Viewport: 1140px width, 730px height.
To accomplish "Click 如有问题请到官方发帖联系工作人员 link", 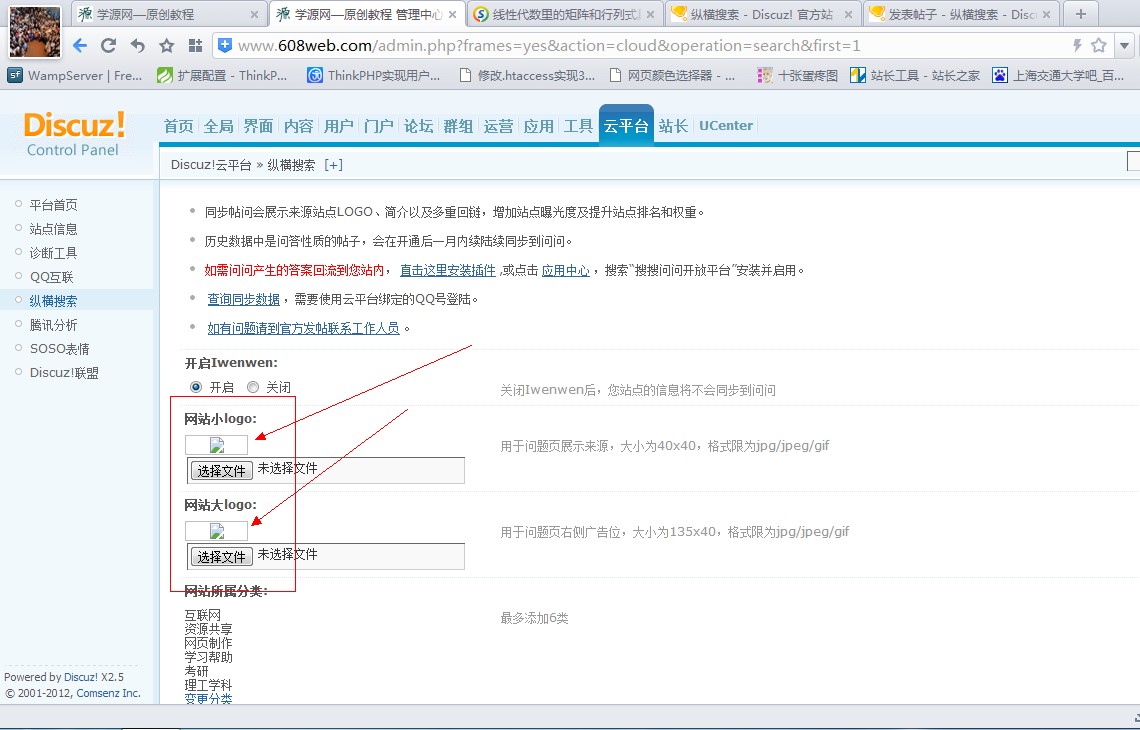I will point(303,329).
